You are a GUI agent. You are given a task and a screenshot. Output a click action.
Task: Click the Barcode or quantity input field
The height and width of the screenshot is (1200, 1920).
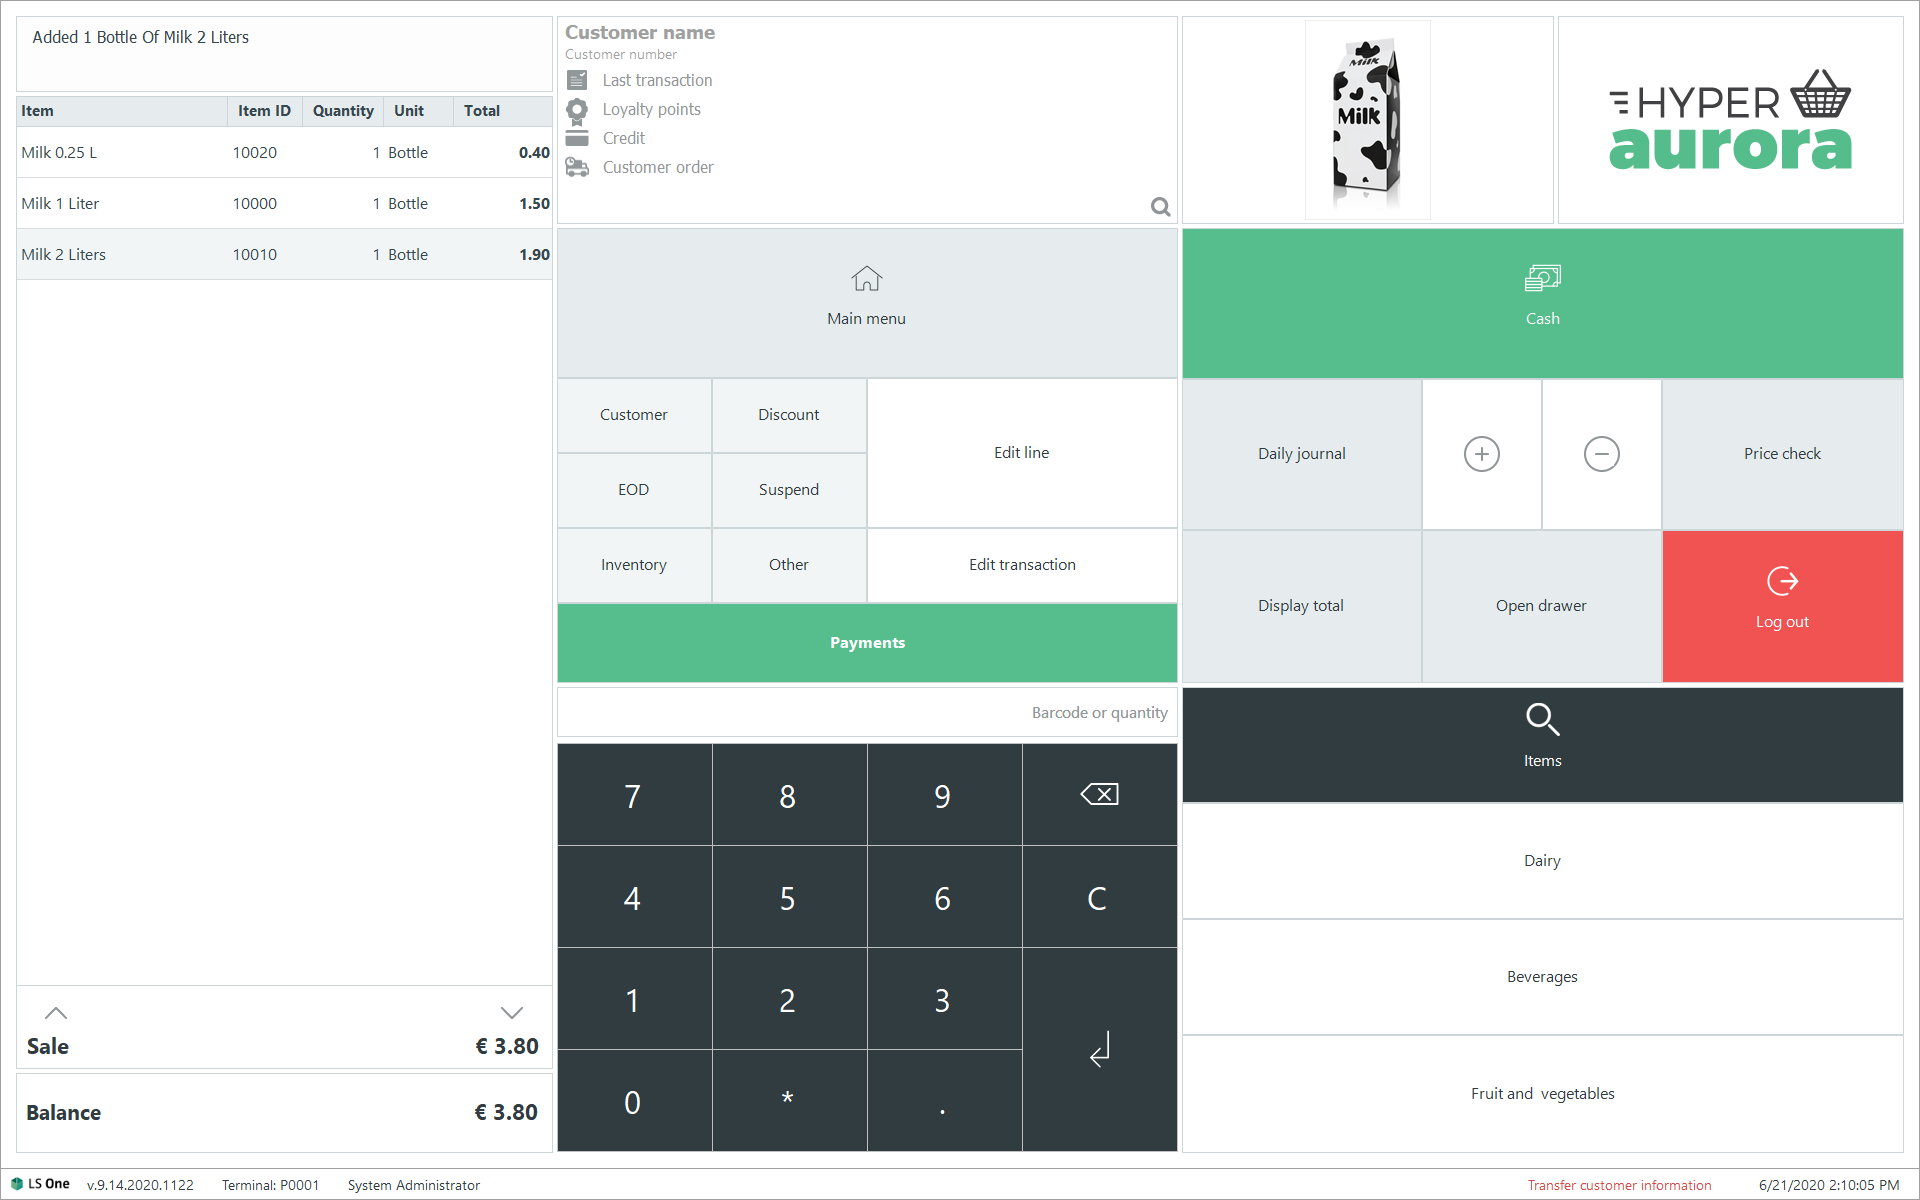coord(867,712)
